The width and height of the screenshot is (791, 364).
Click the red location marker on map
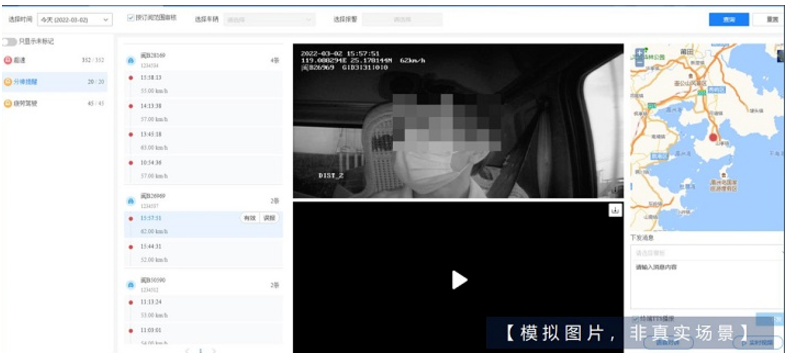(713, 137)
